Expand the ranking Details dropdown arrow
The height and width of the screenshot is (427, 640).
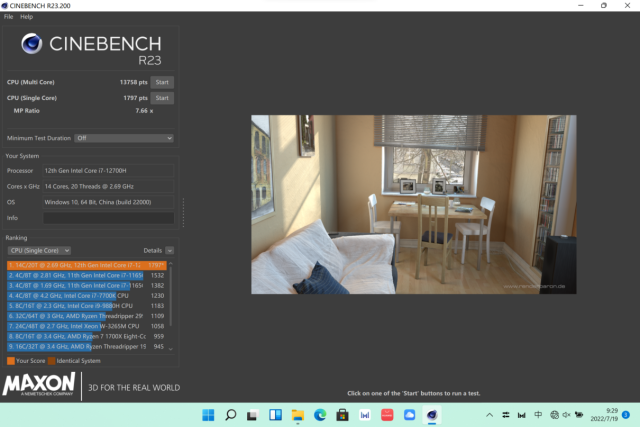170,250
